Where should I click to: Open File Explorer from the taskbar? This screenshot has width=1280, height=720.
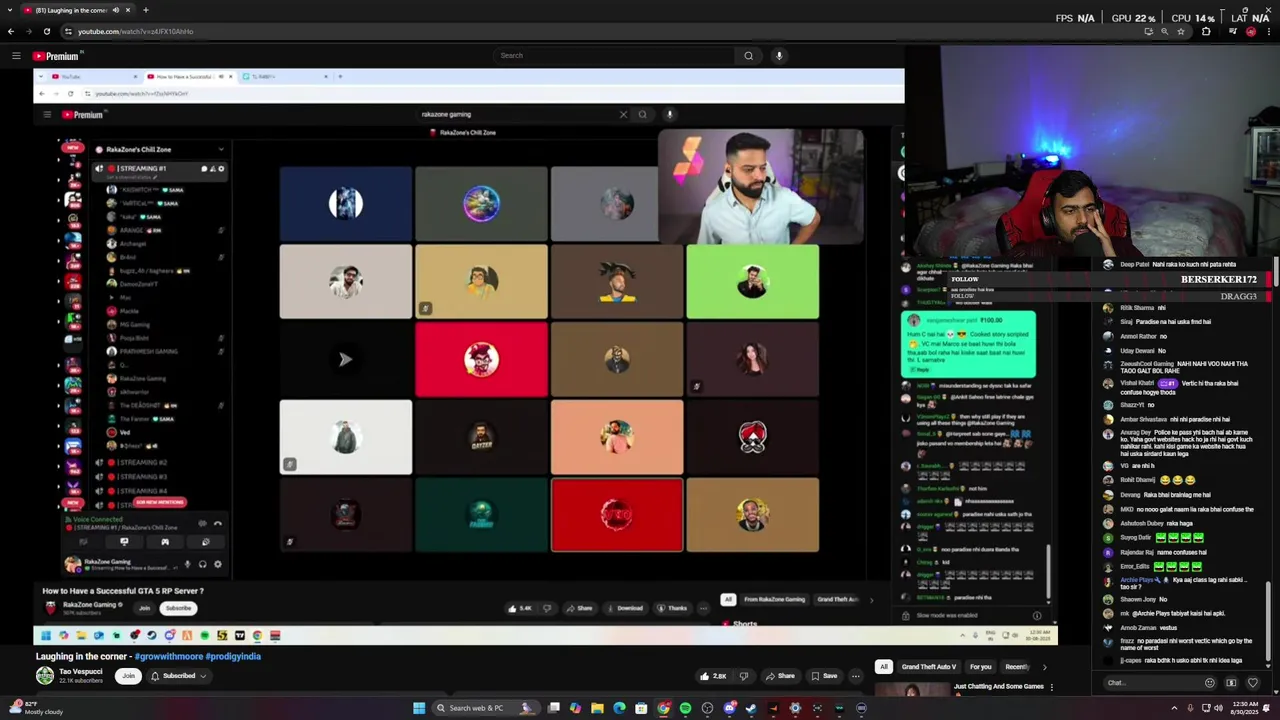tap(597, 709)
